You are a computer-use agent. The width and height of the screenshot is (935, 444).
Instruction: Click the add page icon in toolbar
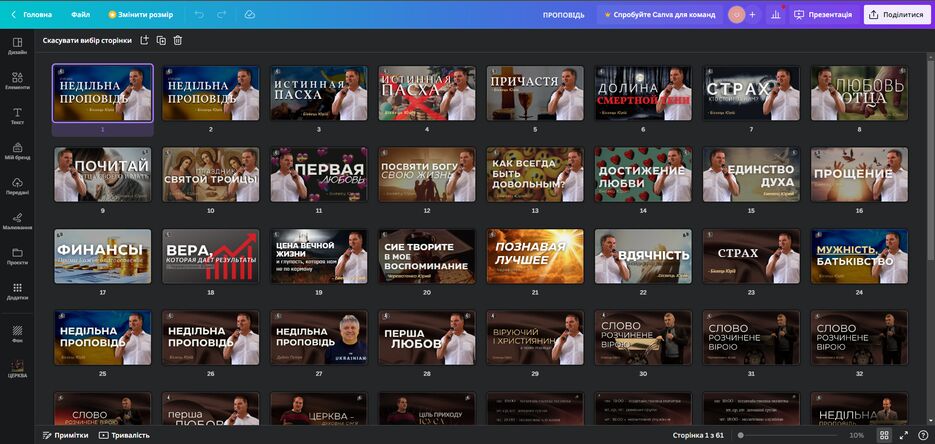(x=144, y=40)
